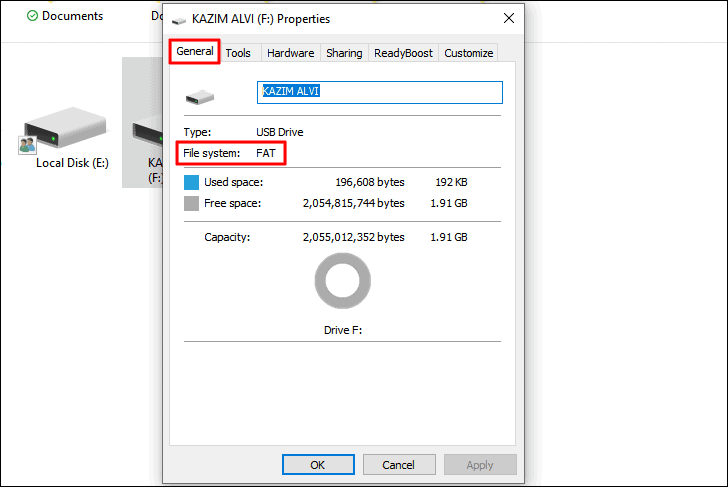Viewport: 728px width, 487px height.
Task: Open the Local Disk (E:) drive icon
Action: (65, 128)
